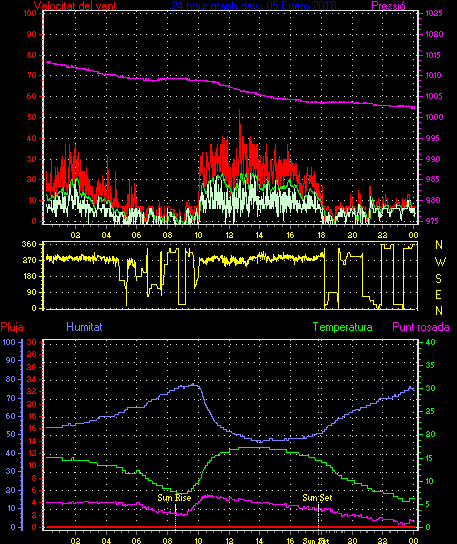The width and height of the screenshot is (457, 544).
Task: Click the red "22" rain axis value
Action: click(x=32, y=391)
